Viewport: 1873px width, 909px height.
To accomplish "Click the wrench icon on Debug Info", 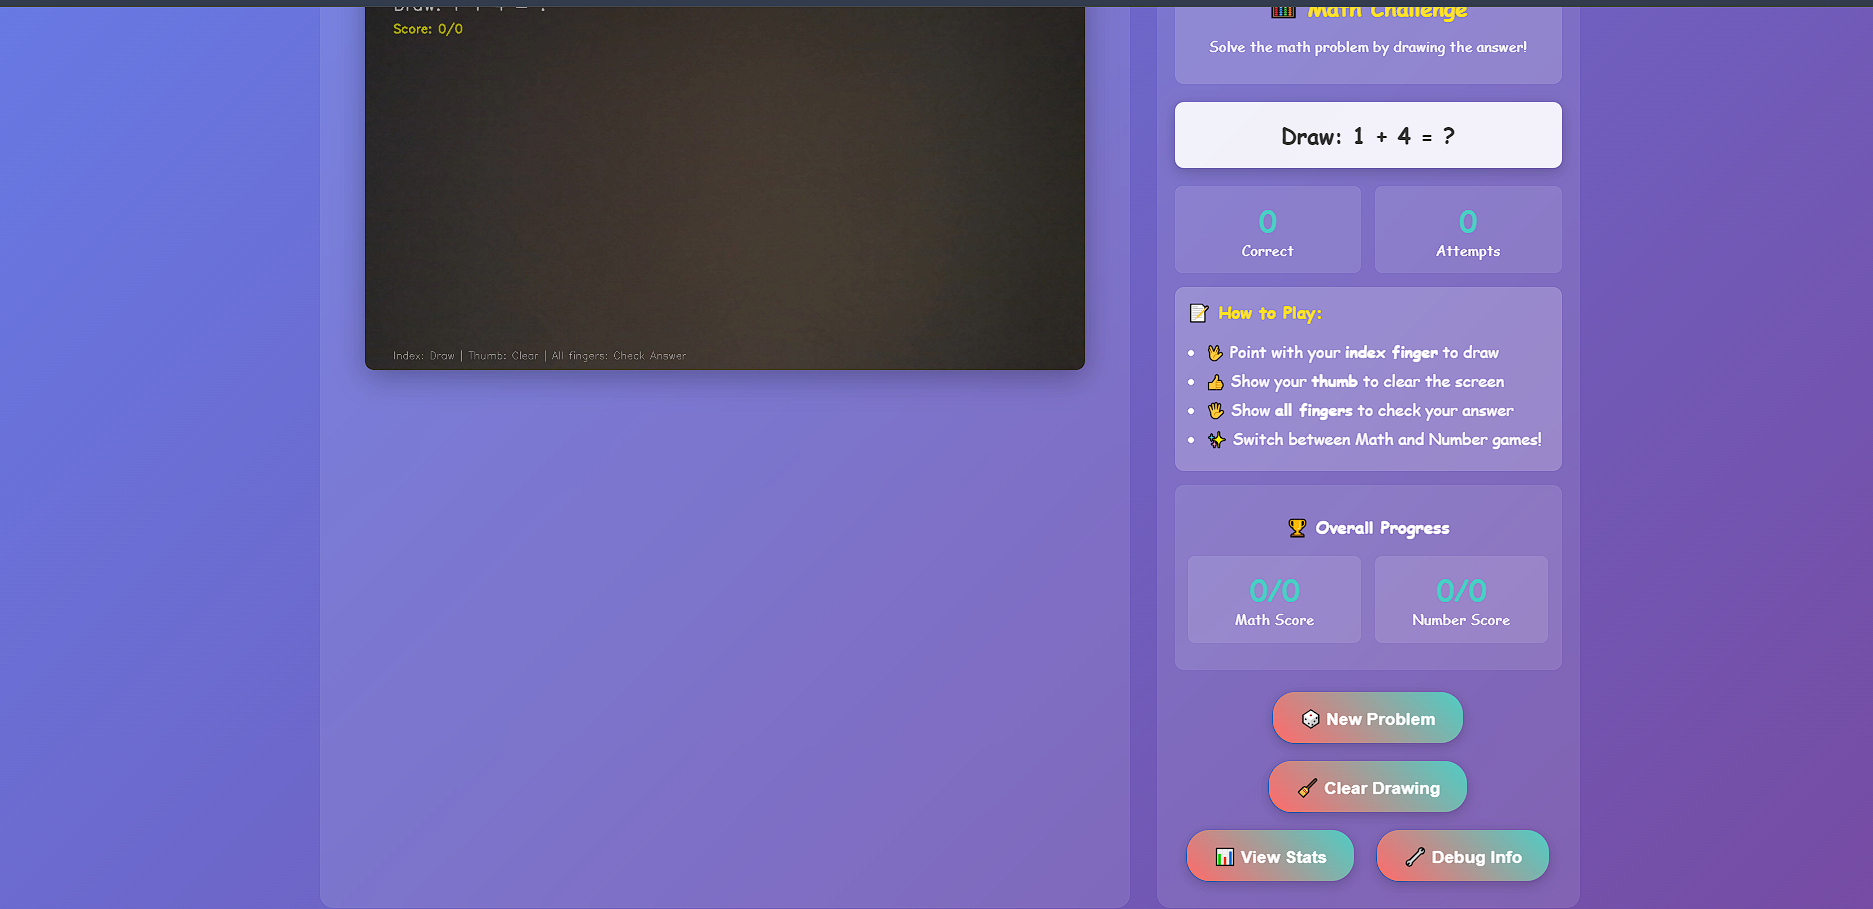I will (x=1415, y=857).
